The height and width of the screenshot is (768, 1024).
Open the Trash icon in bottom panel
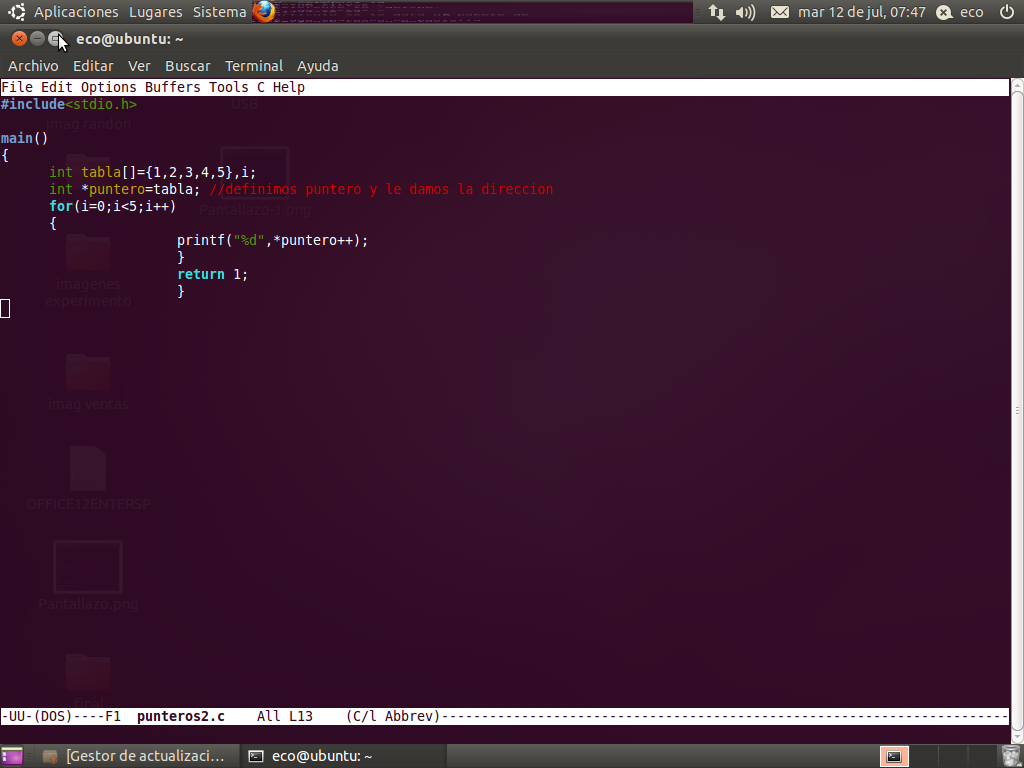coord(1011,756)
